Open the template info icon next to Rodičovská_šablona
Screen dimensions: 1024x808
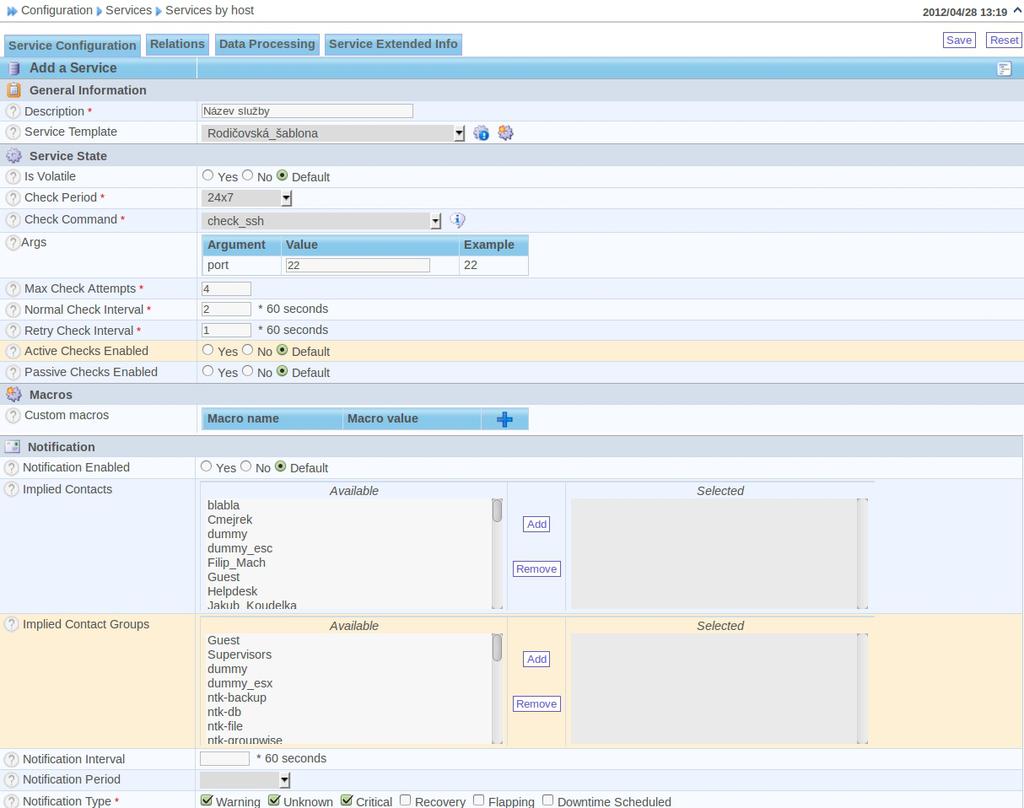(x=481, y=133)
